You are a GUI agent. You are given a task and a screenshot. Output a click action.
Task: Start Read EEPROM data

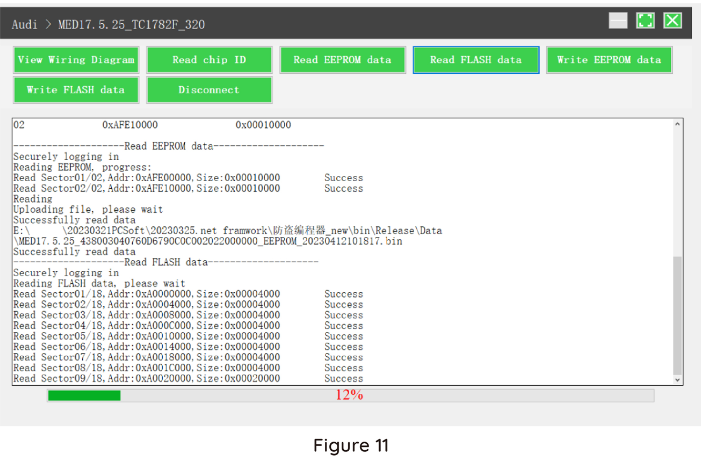(x=342, y=60)
